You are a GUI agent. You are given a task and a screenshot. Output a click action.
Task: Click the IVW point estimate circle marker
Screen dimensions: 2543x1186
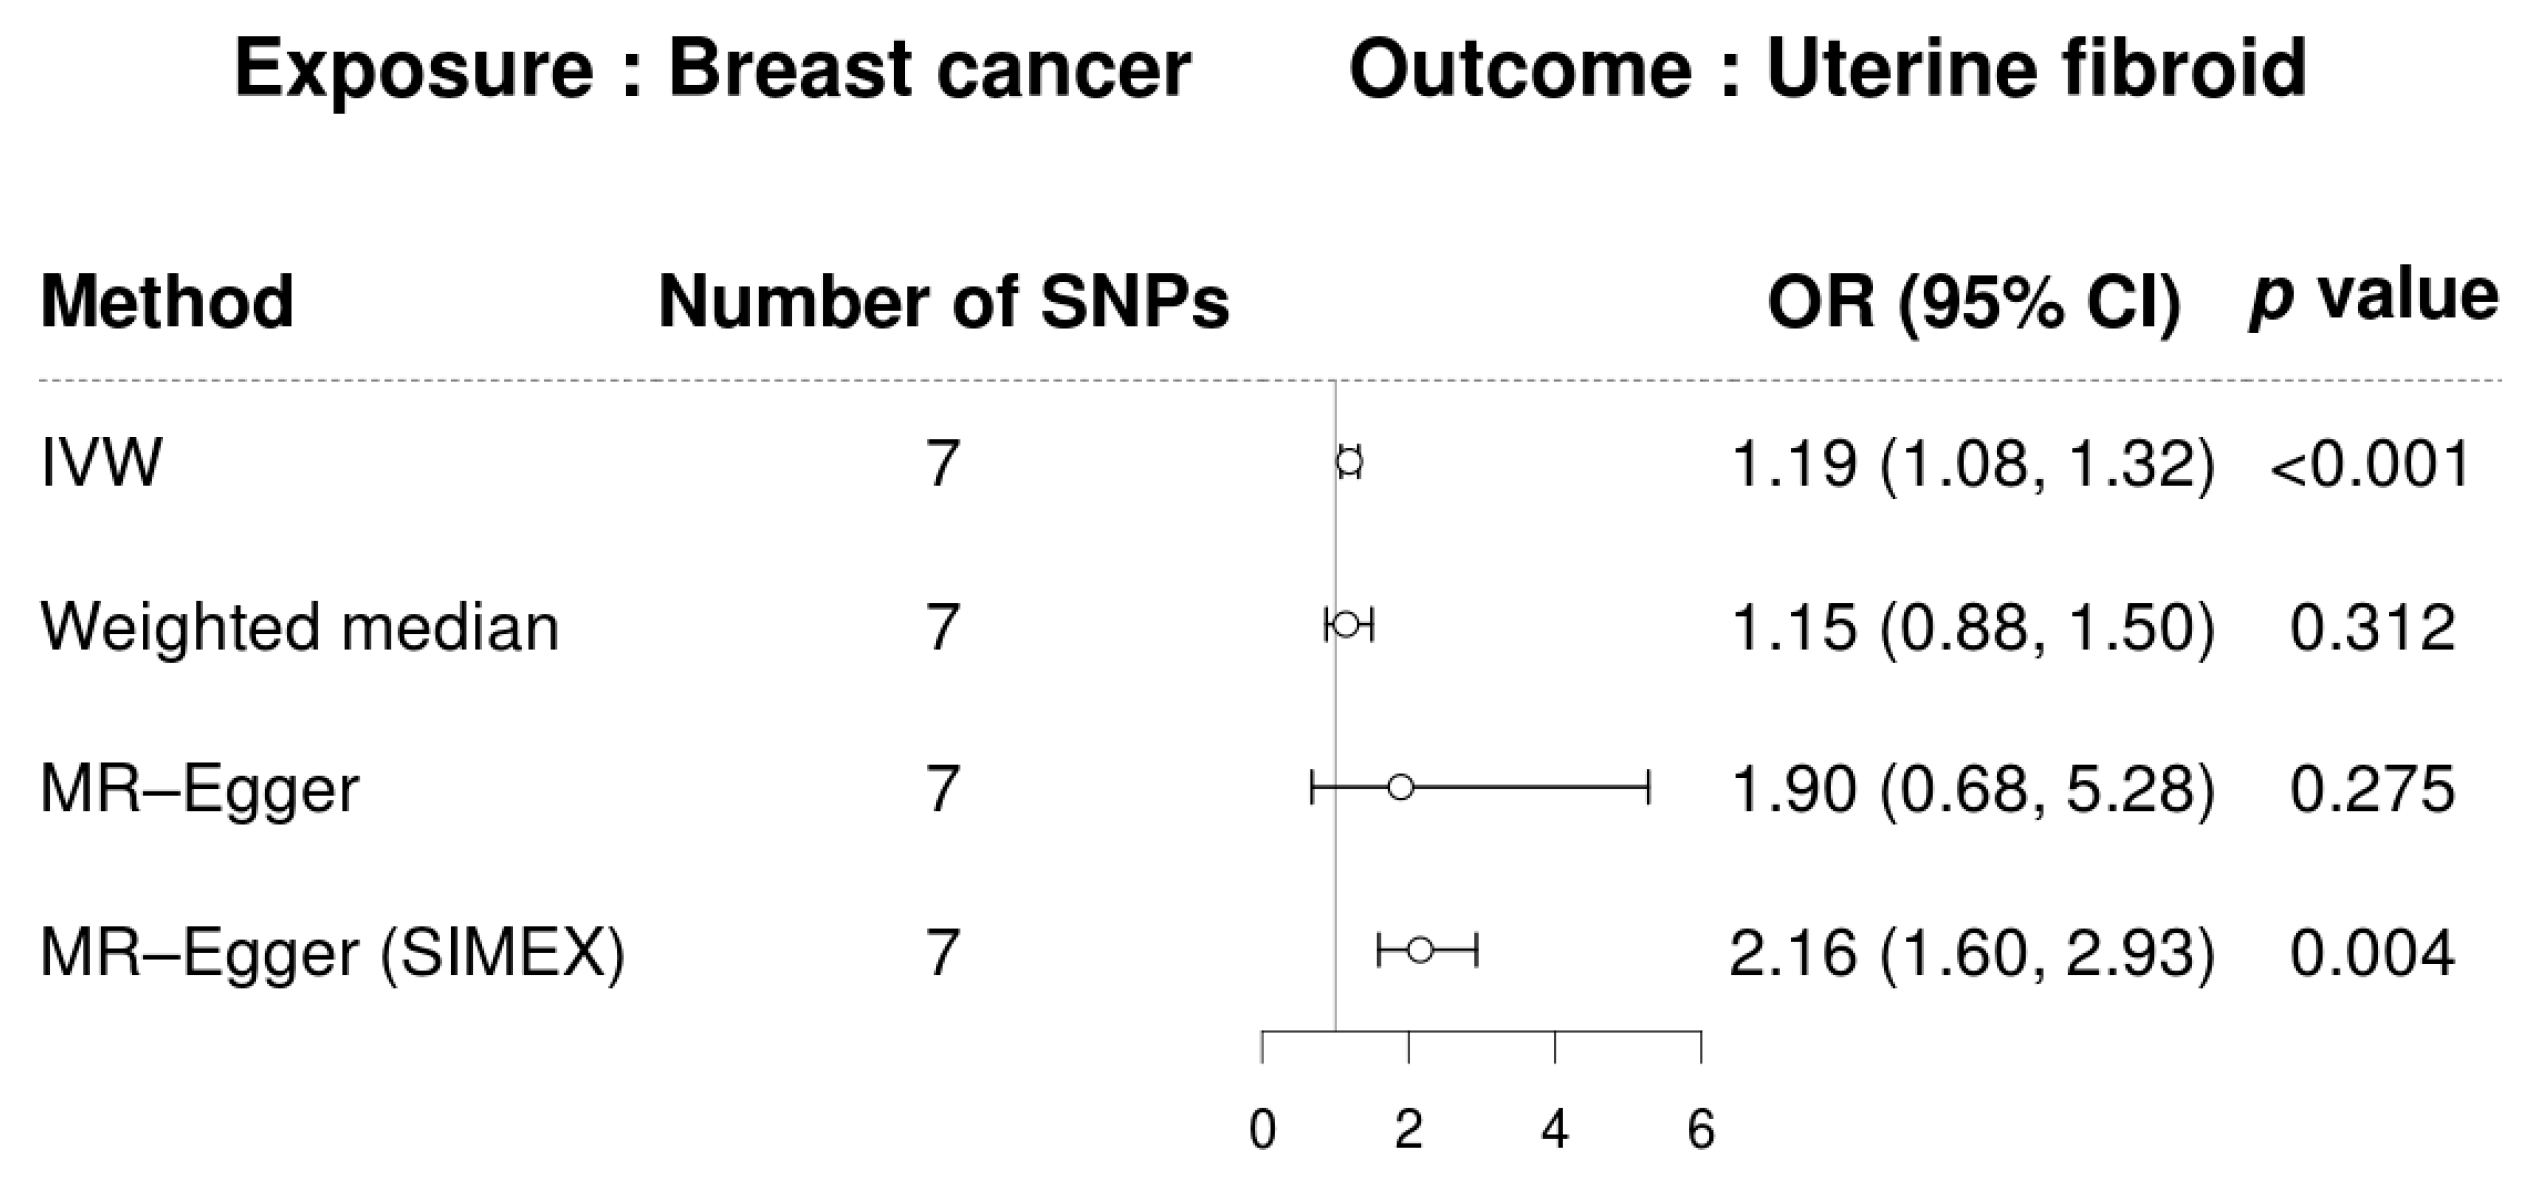[x=1349, y=463]
